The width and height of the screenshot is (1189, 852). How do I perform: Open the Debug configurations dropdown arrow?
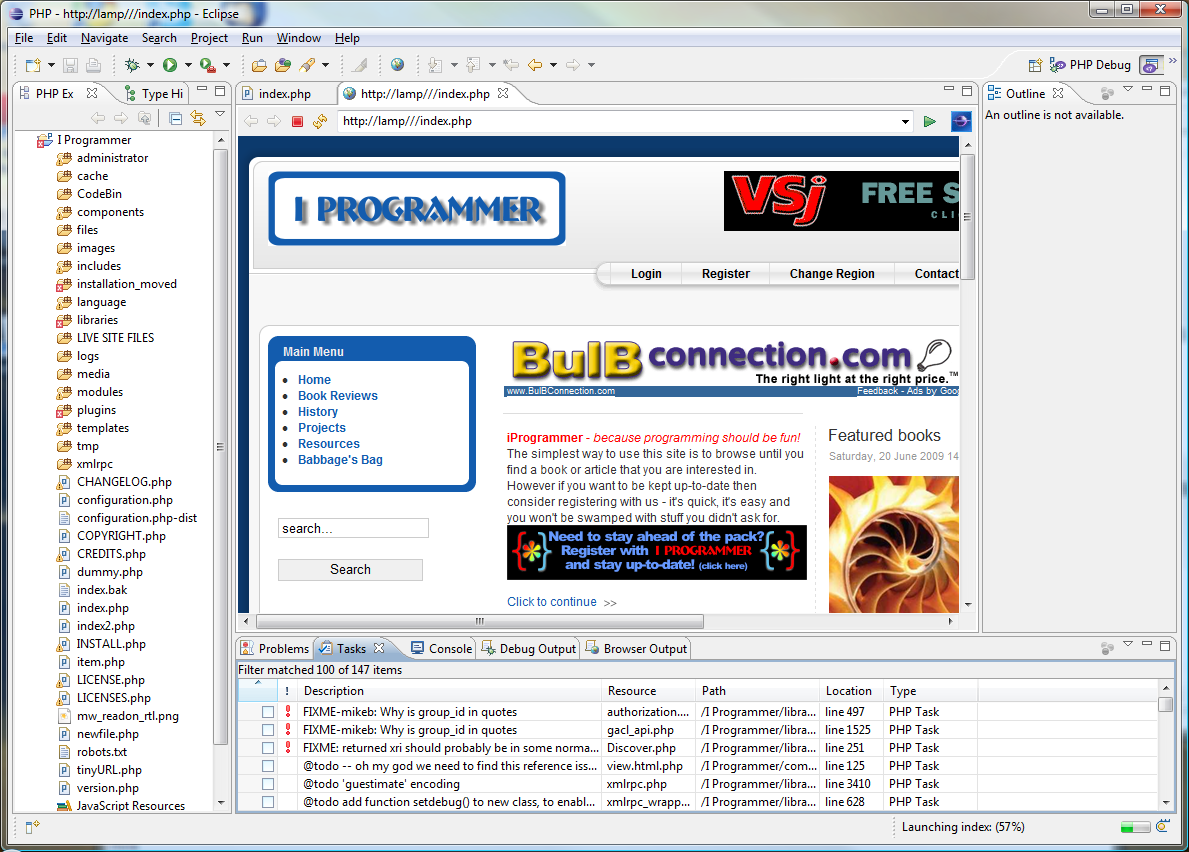pyautogui.click(x=150, y=65)
